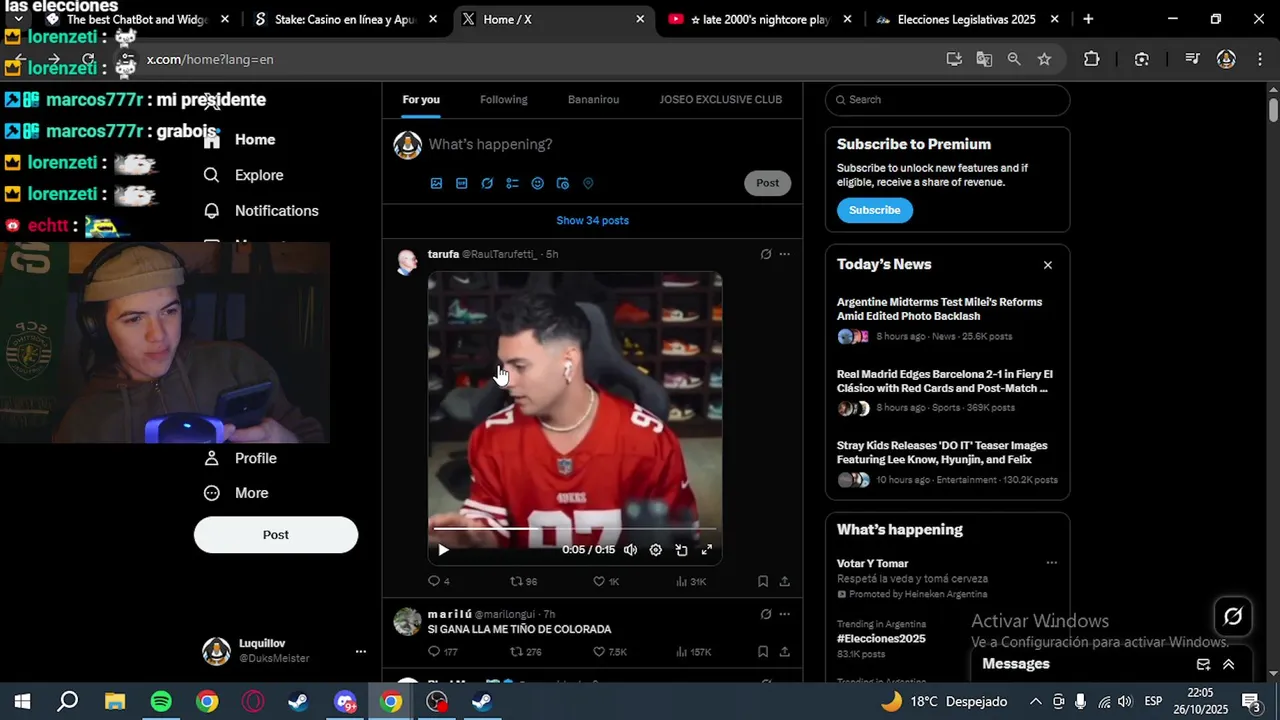
Task: Close the Today's News panel
Action: tap(1048, 265)
